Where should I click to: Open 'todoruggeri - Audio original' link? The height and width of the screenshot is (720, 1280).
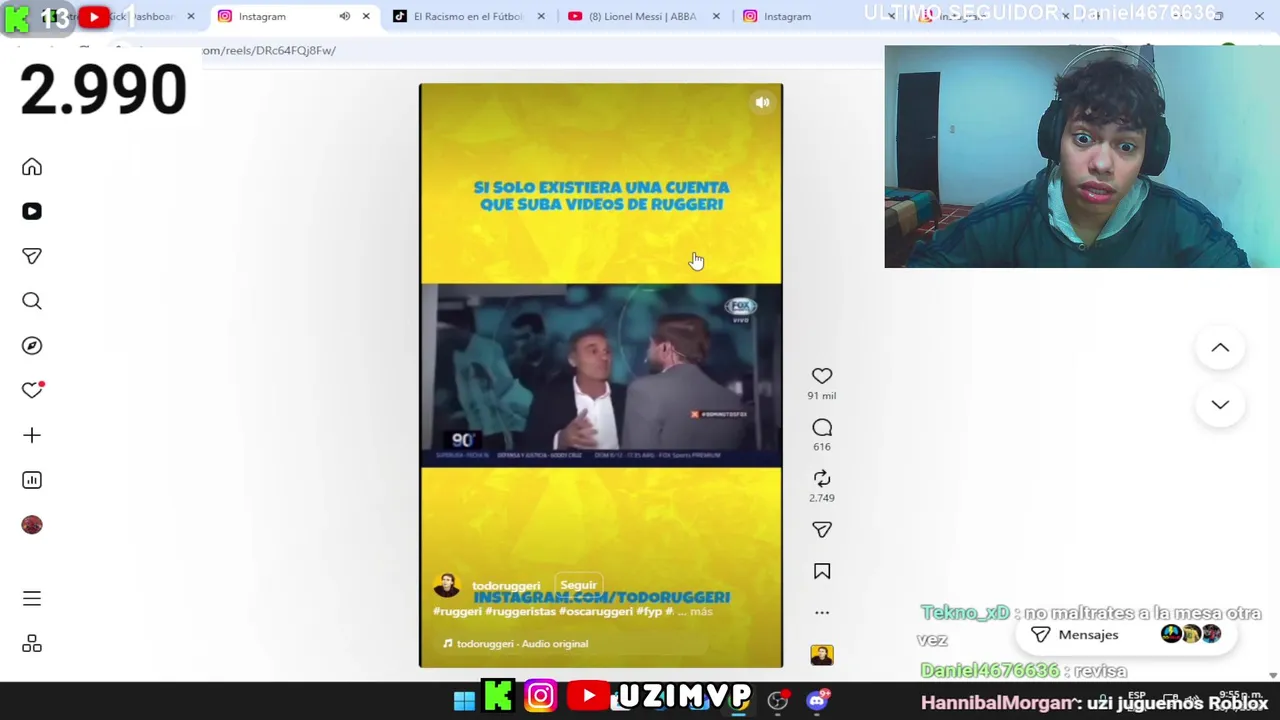click(522, 644)
